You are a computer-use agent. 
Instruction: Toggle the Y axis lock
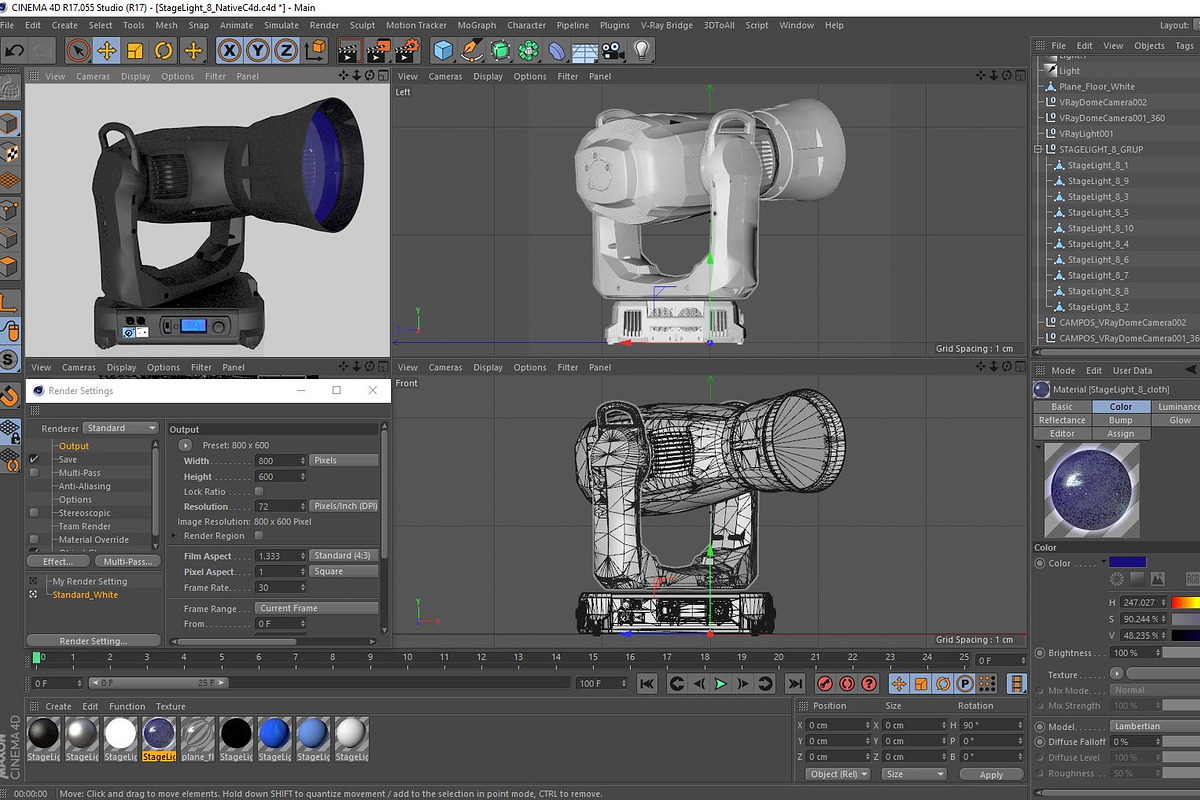tap(258, 50)
